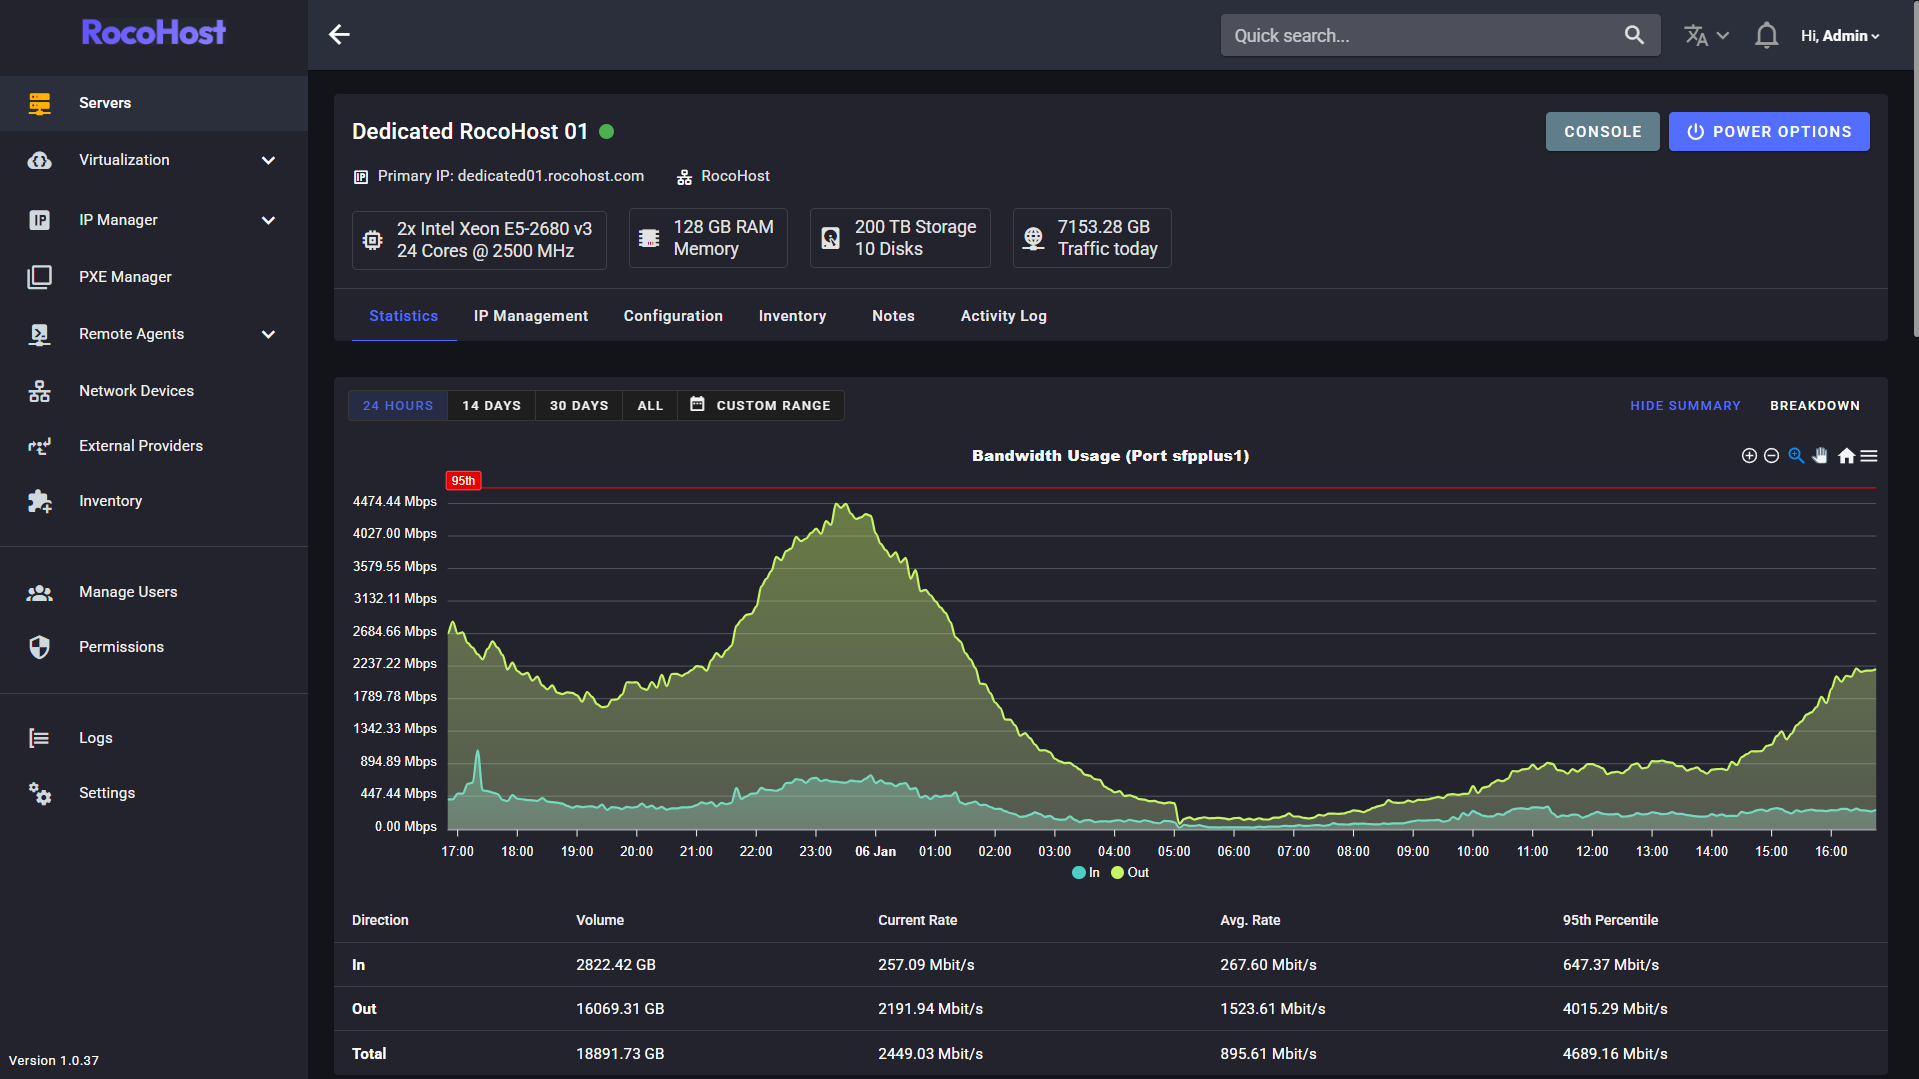
Task: Select the chart selection zoom magnifier
Action: pyautogui.click(x=1796, y=456)
